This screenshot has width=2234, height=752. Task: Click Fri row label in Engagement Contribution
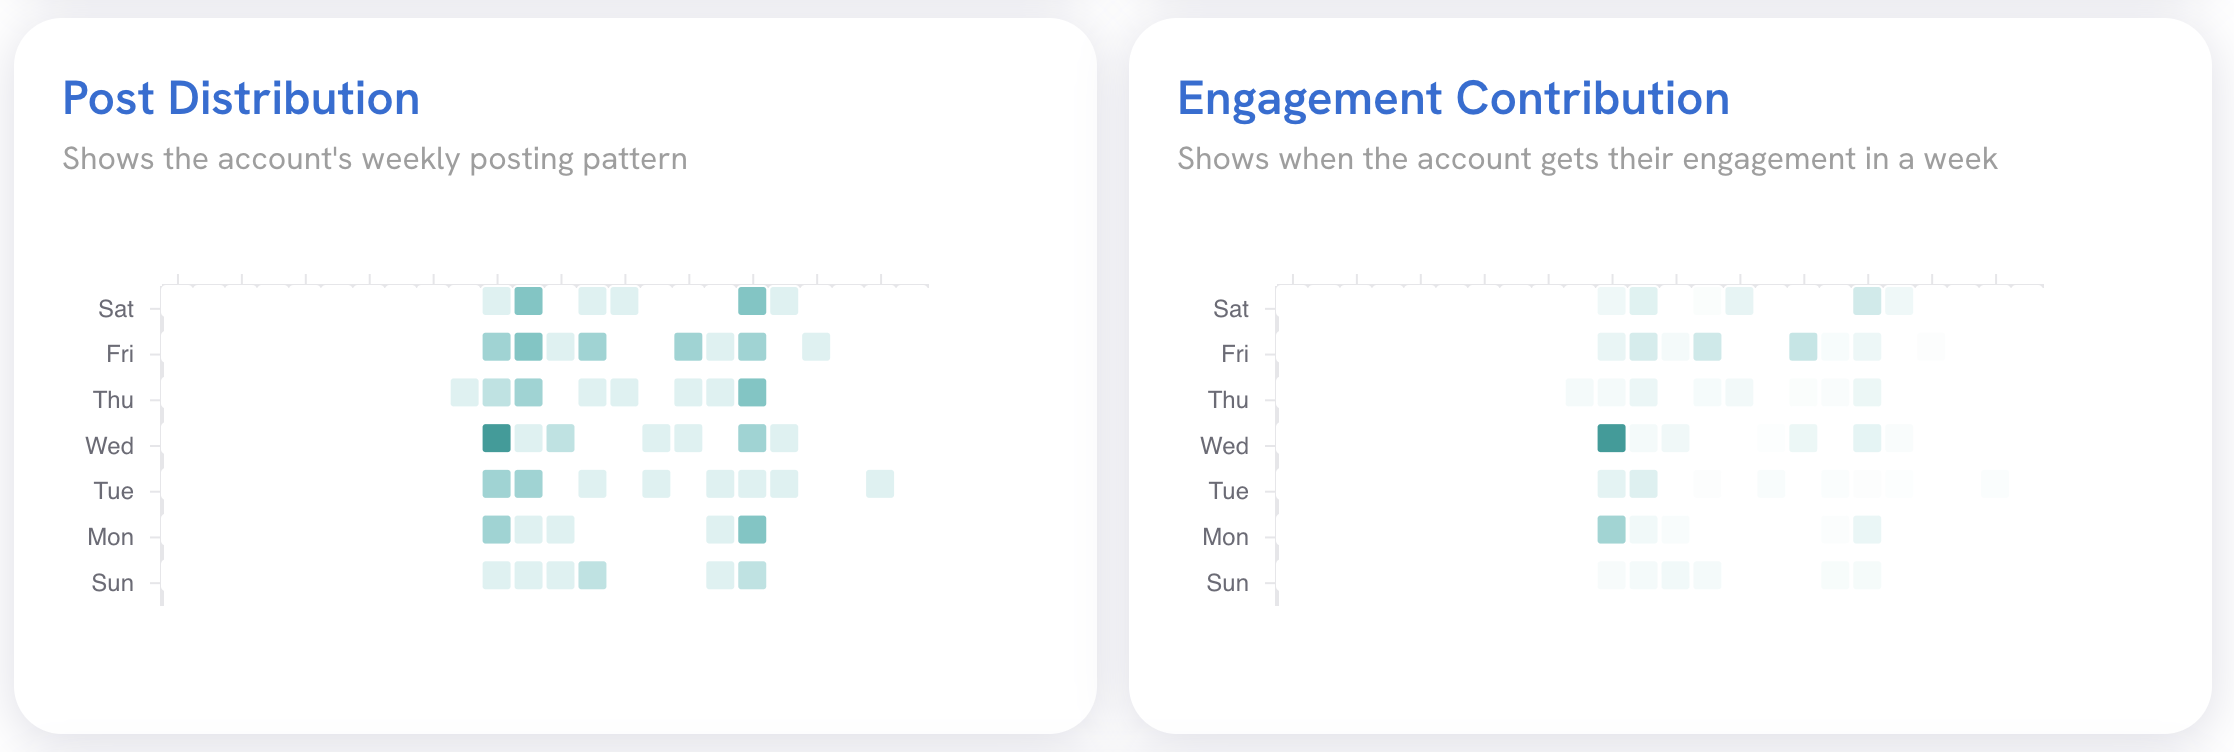[x=1235, y=354]
